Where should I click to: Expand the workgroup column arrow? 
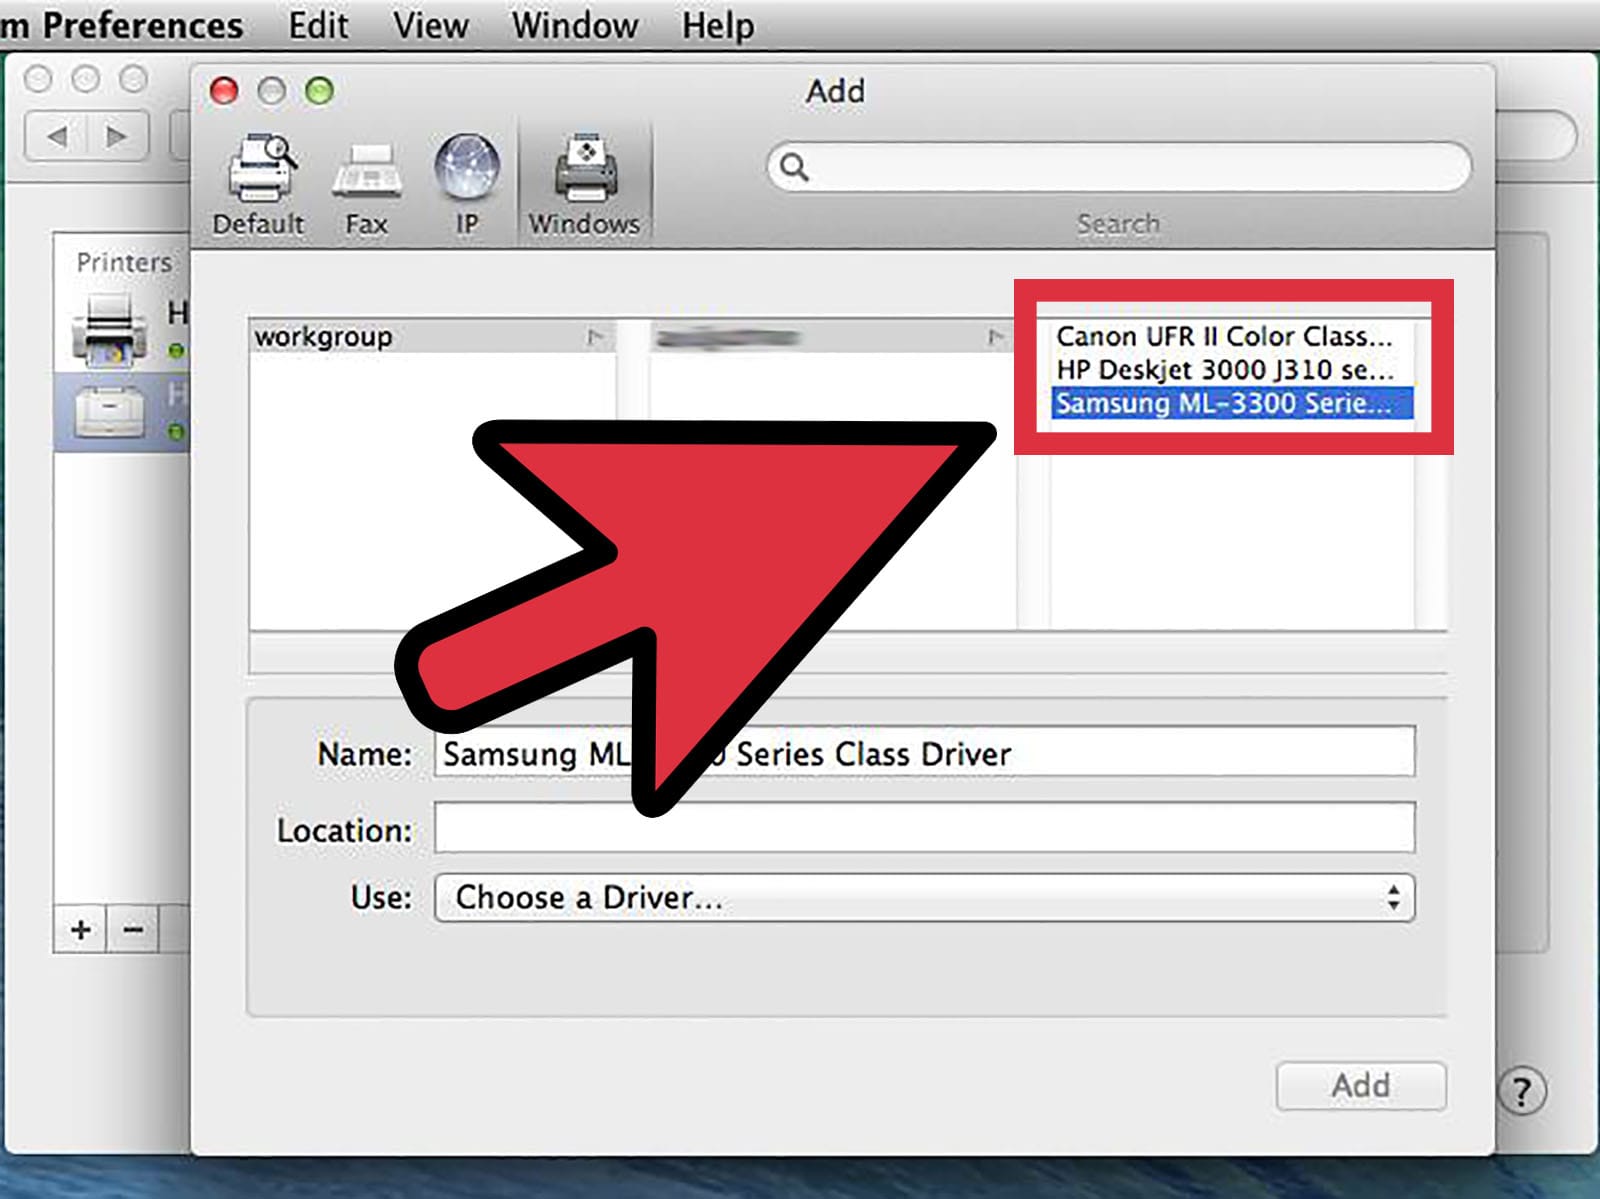point(596,337)
